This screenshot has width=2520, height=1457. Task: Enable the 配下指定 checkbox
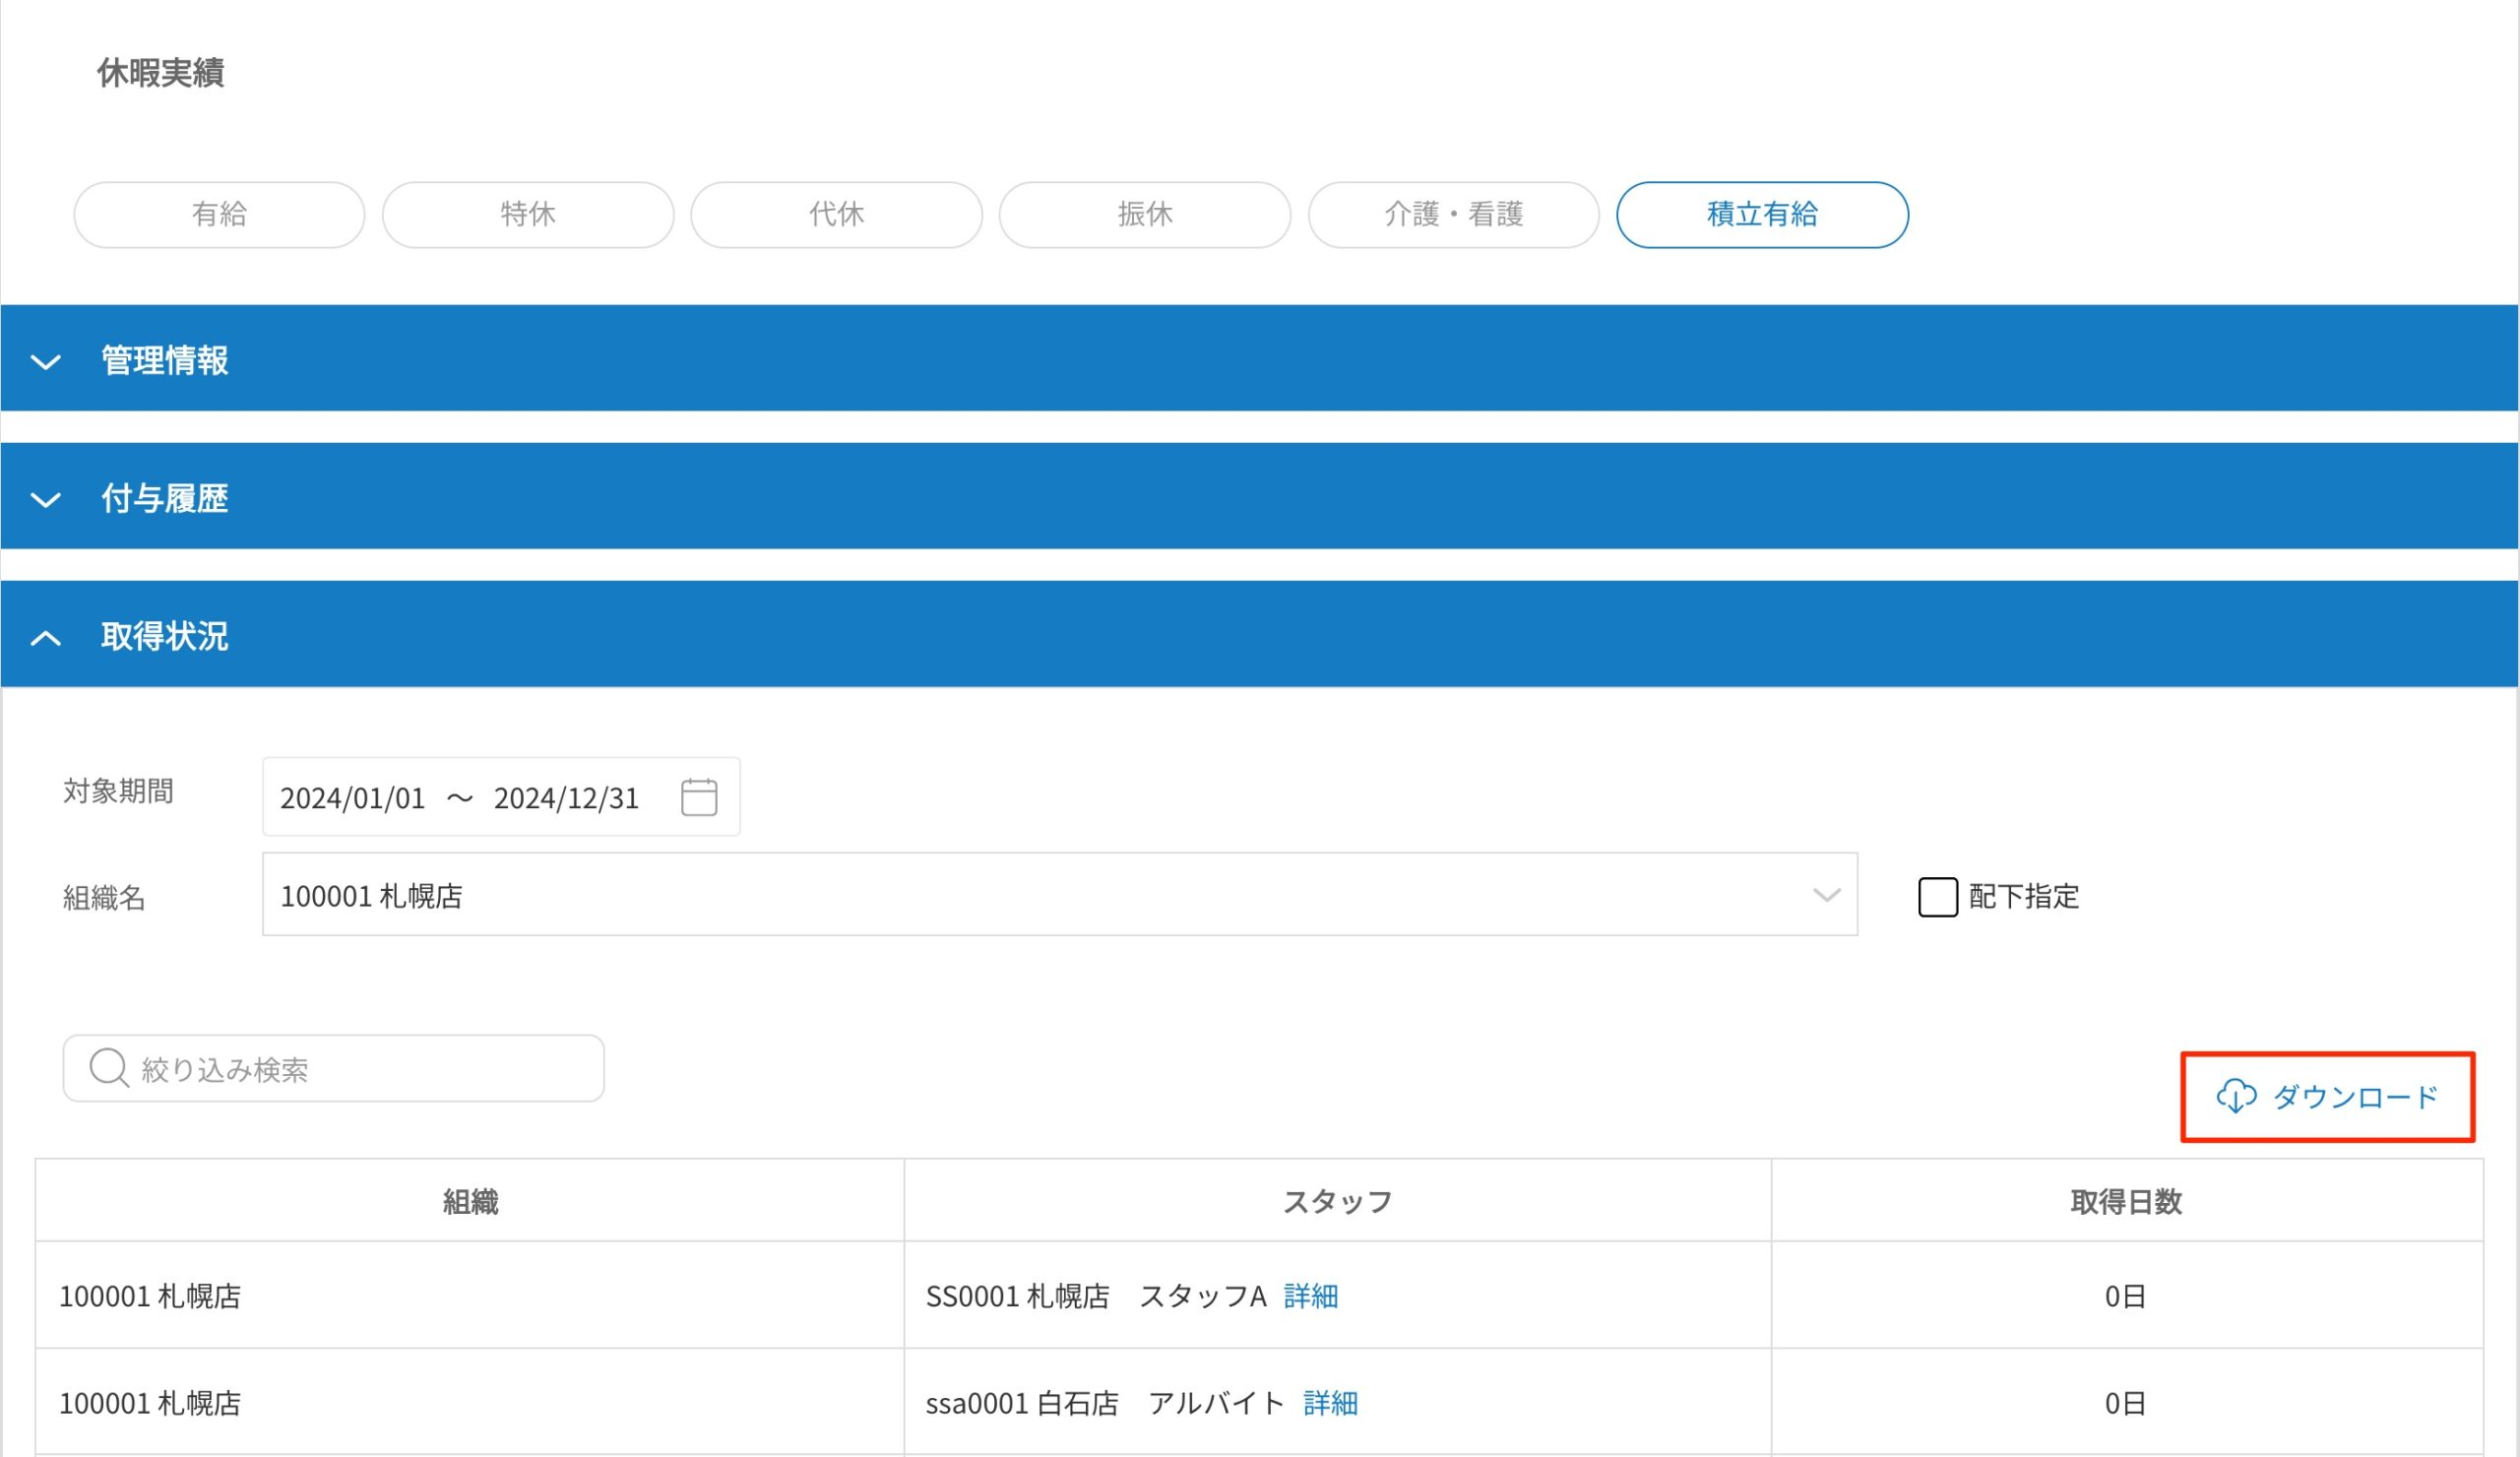(1937, 896)
